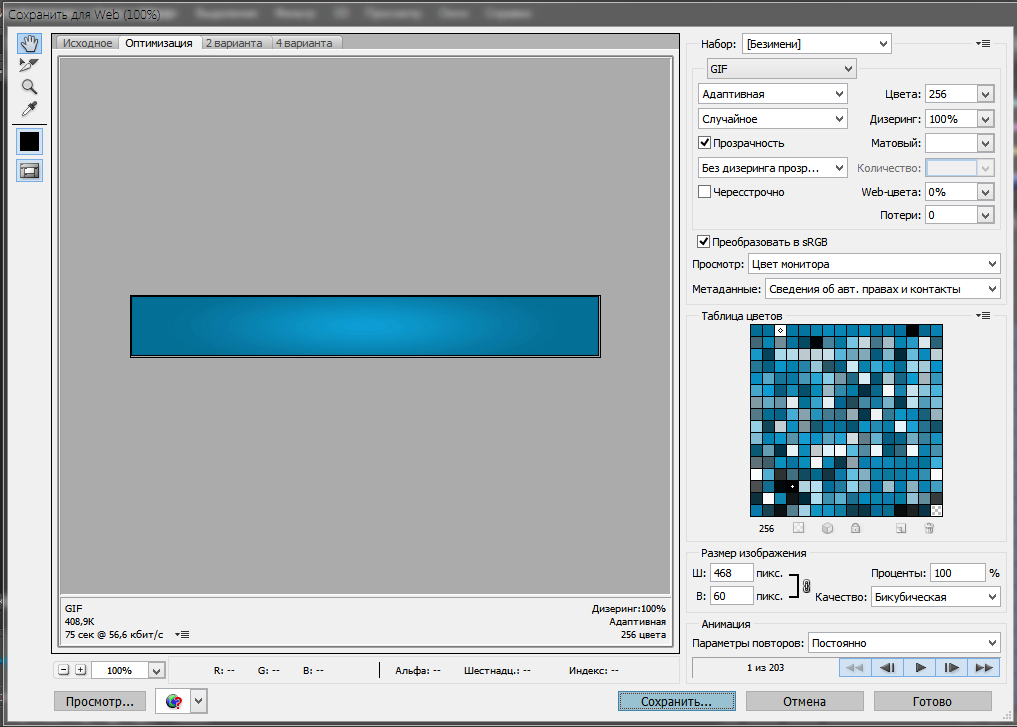Select the Hand tool

coord(29,43)
